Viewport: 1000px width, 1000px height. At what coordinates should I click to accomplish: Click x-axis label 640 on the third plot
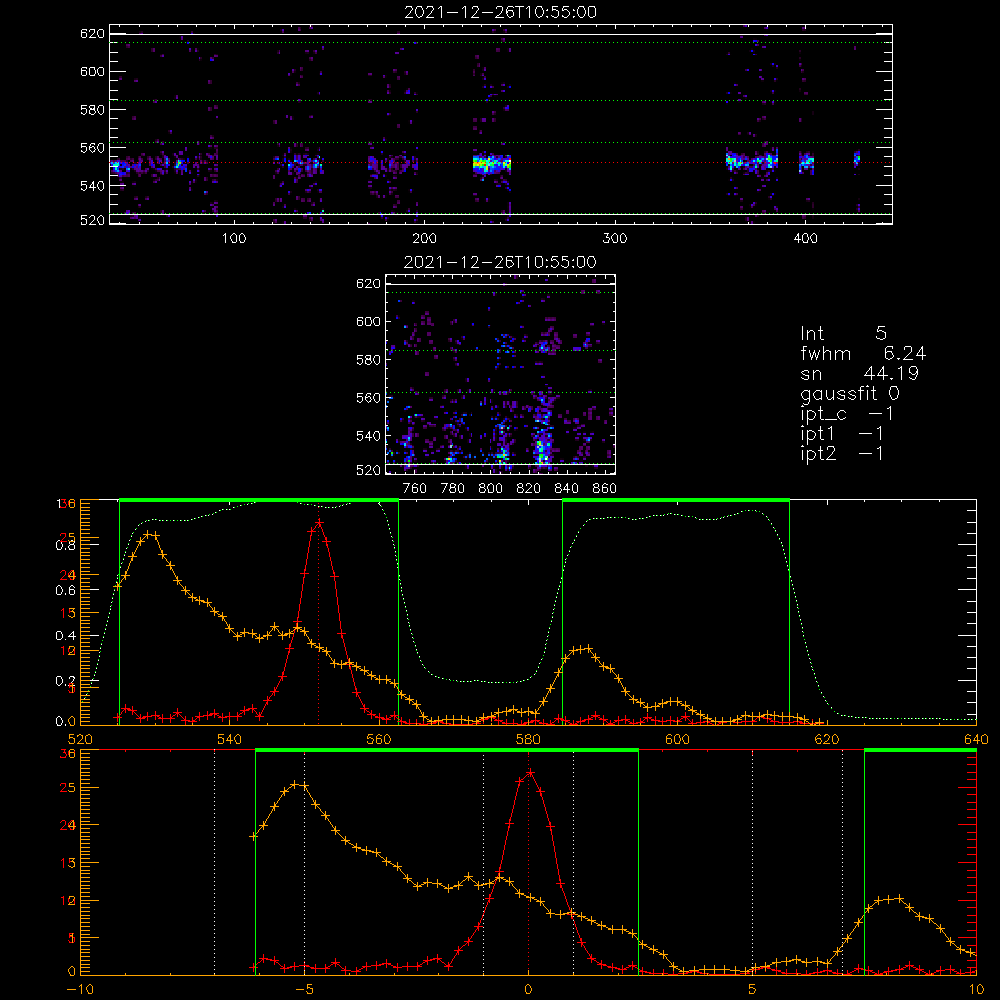pyautogui.click(x=976, y=740)
